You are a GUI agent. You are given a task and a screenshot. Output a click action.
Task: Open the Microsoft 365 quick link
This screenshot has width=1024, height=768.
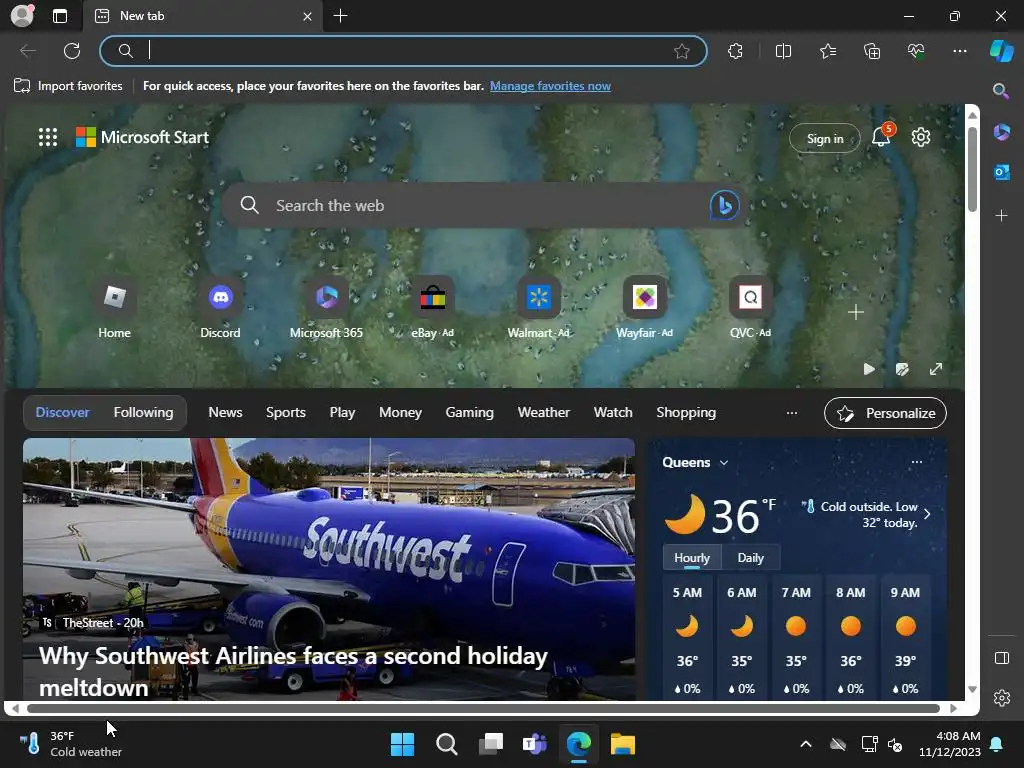click(x=327, y=308)
